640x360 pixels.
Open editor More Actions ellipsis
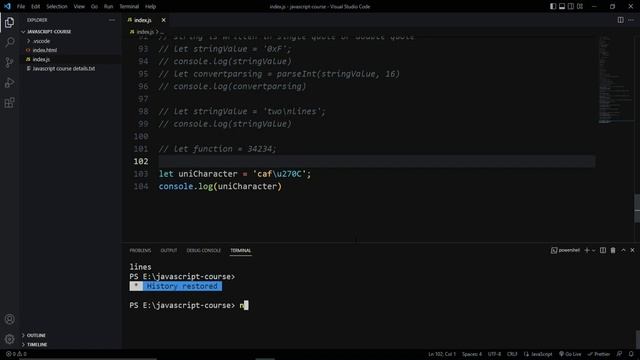[x=631, y=20]
